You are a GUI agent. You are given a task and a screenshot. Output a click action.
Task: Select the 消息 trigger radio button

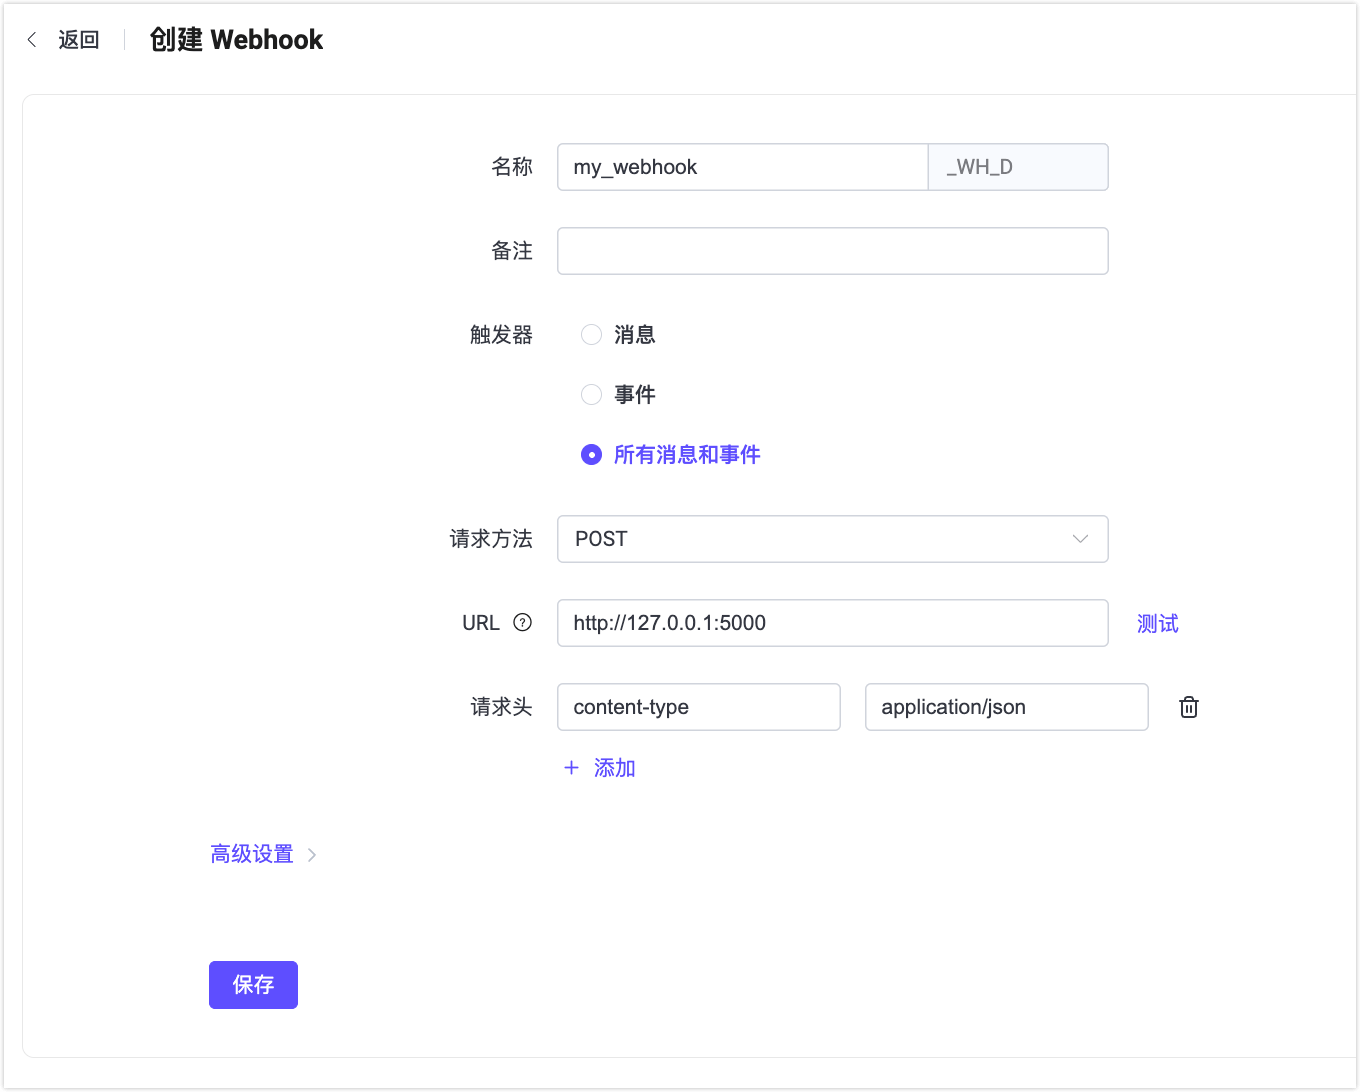[x=591, y=334]
